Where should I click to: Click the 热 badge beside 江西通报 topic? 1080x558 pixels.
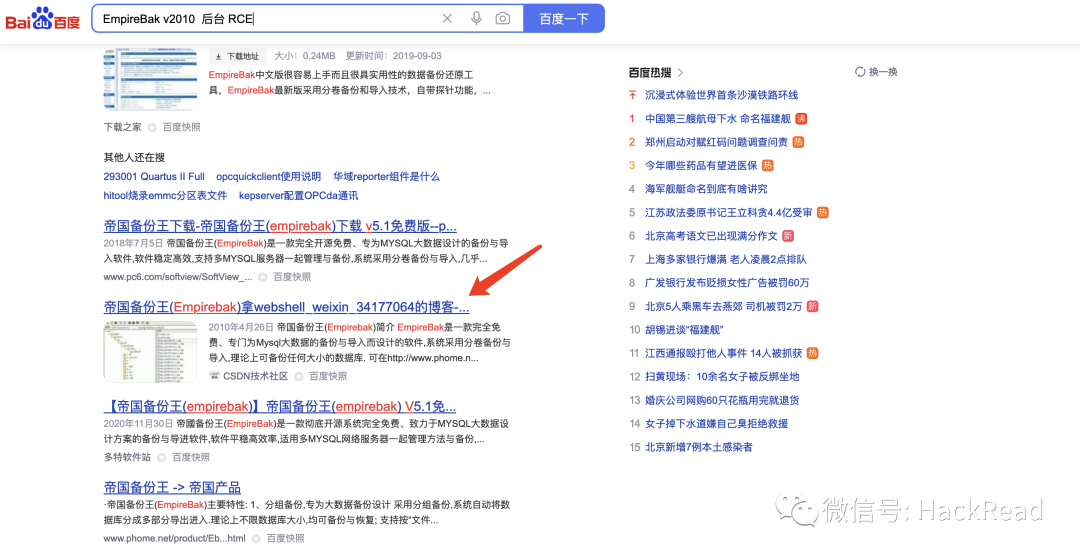click(x=813, y=353)
